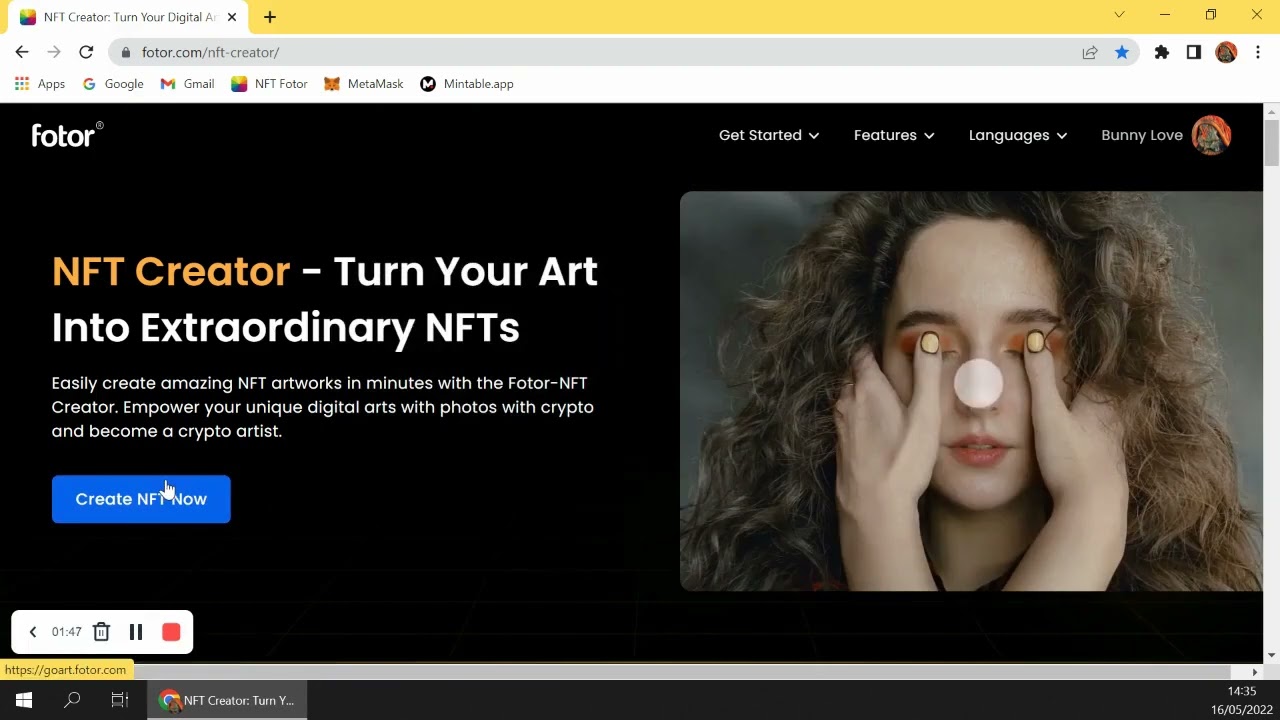Open Chrome three-dot menu
Image resolution: width=1280 pixels, height=720 pixels.
pos(1258,52)
